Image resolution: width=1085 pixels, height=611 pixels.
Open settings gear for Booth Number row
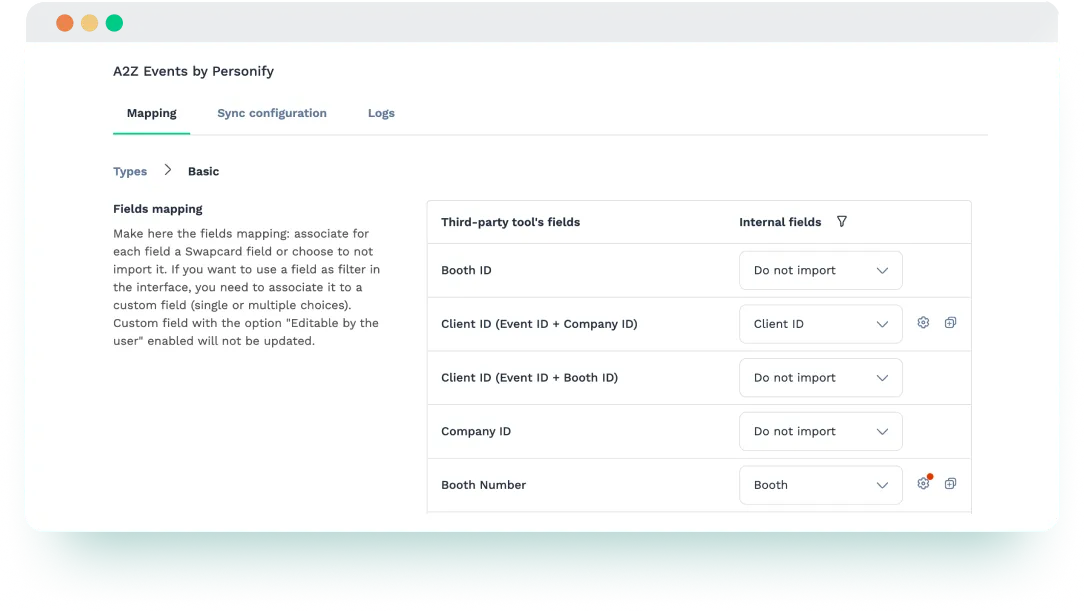pos(923,484)
